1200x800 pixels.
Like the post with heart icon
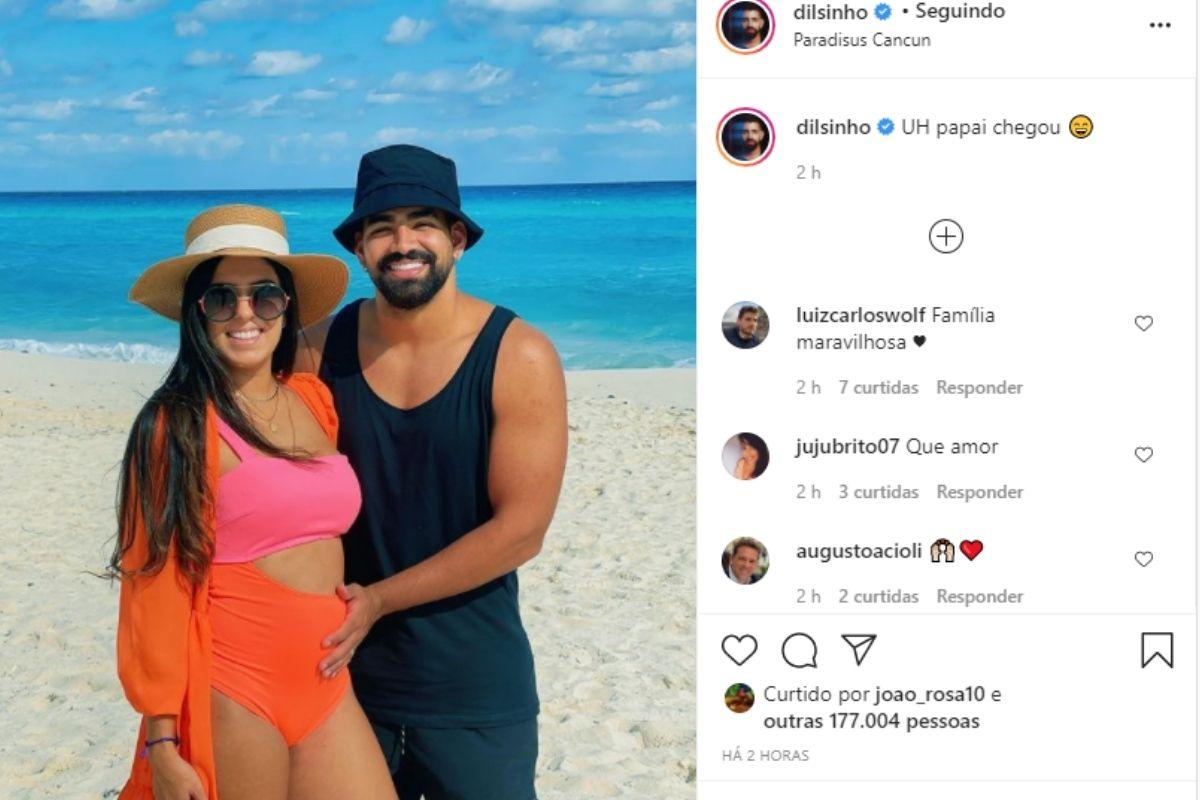tap(739, 650)
